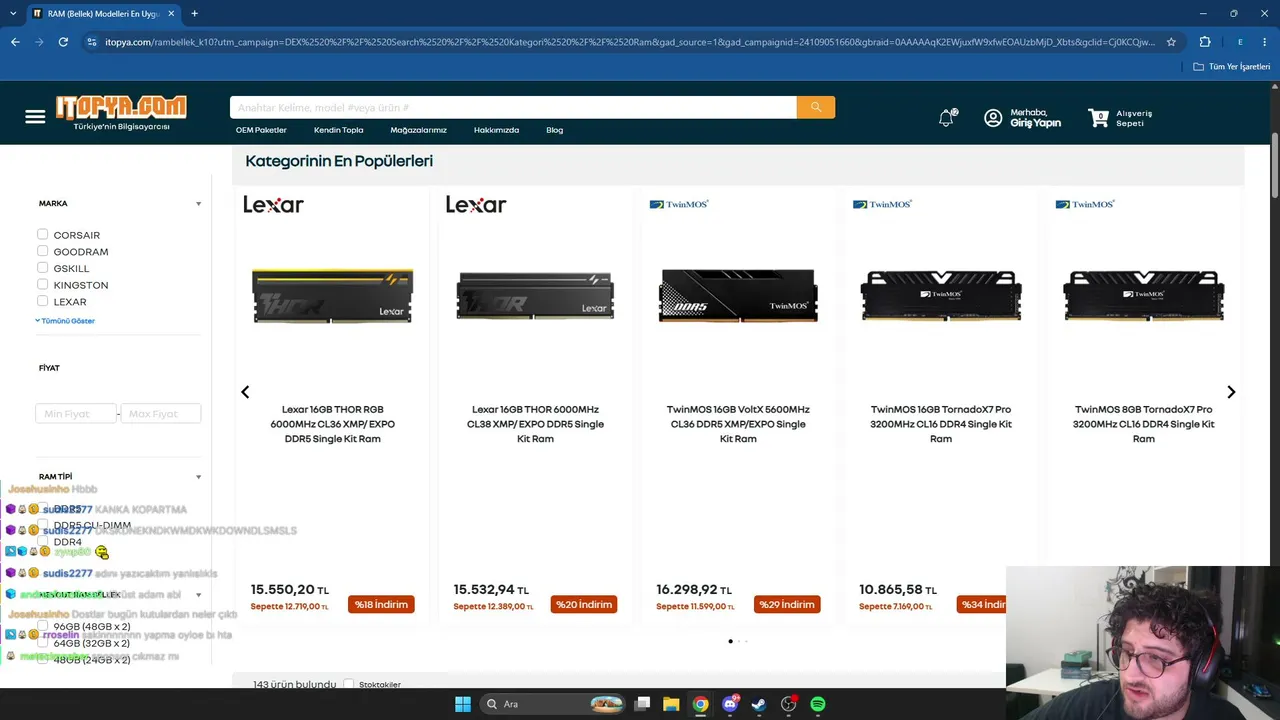Screen dimensions: 1280x720
Task: View site information icon in address bar
Action: [x=92, y=42]
